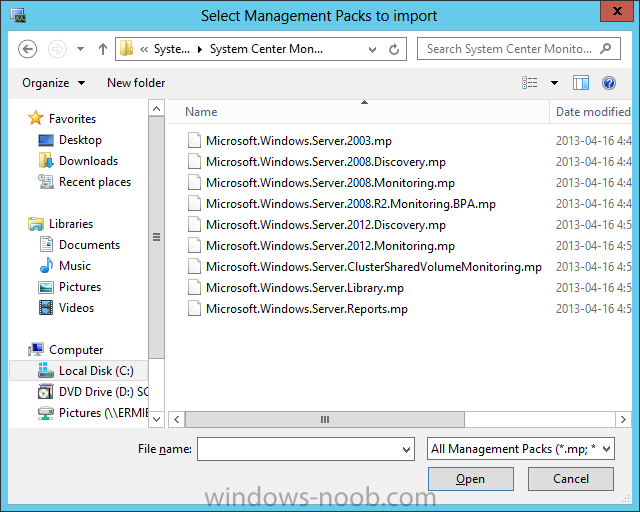
Task: Select Microsoft.Windows.Server.2008.R2.Monitoring.BPA.mp file
Action: point(351,204)
